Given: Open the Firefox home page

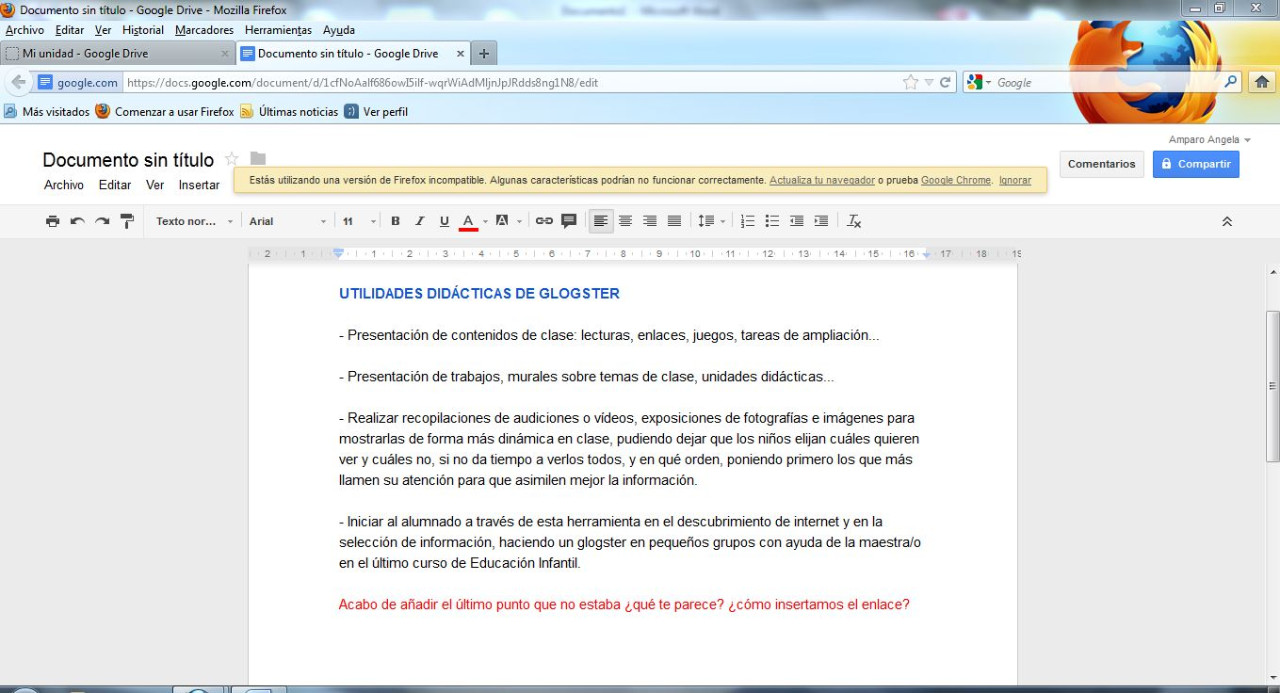Looking at the screenshot, I should click(1261, 82).
